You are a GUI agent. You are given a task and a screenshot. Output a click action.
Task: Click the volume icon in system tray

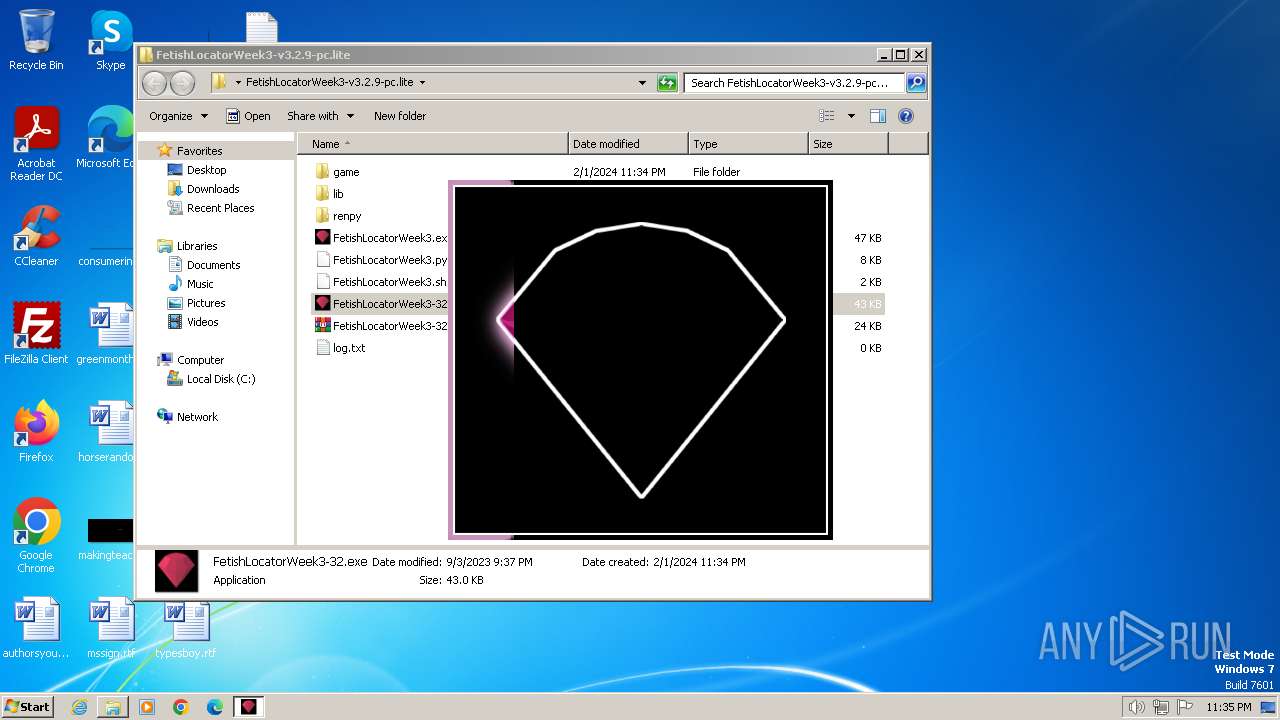point(1136,707)
